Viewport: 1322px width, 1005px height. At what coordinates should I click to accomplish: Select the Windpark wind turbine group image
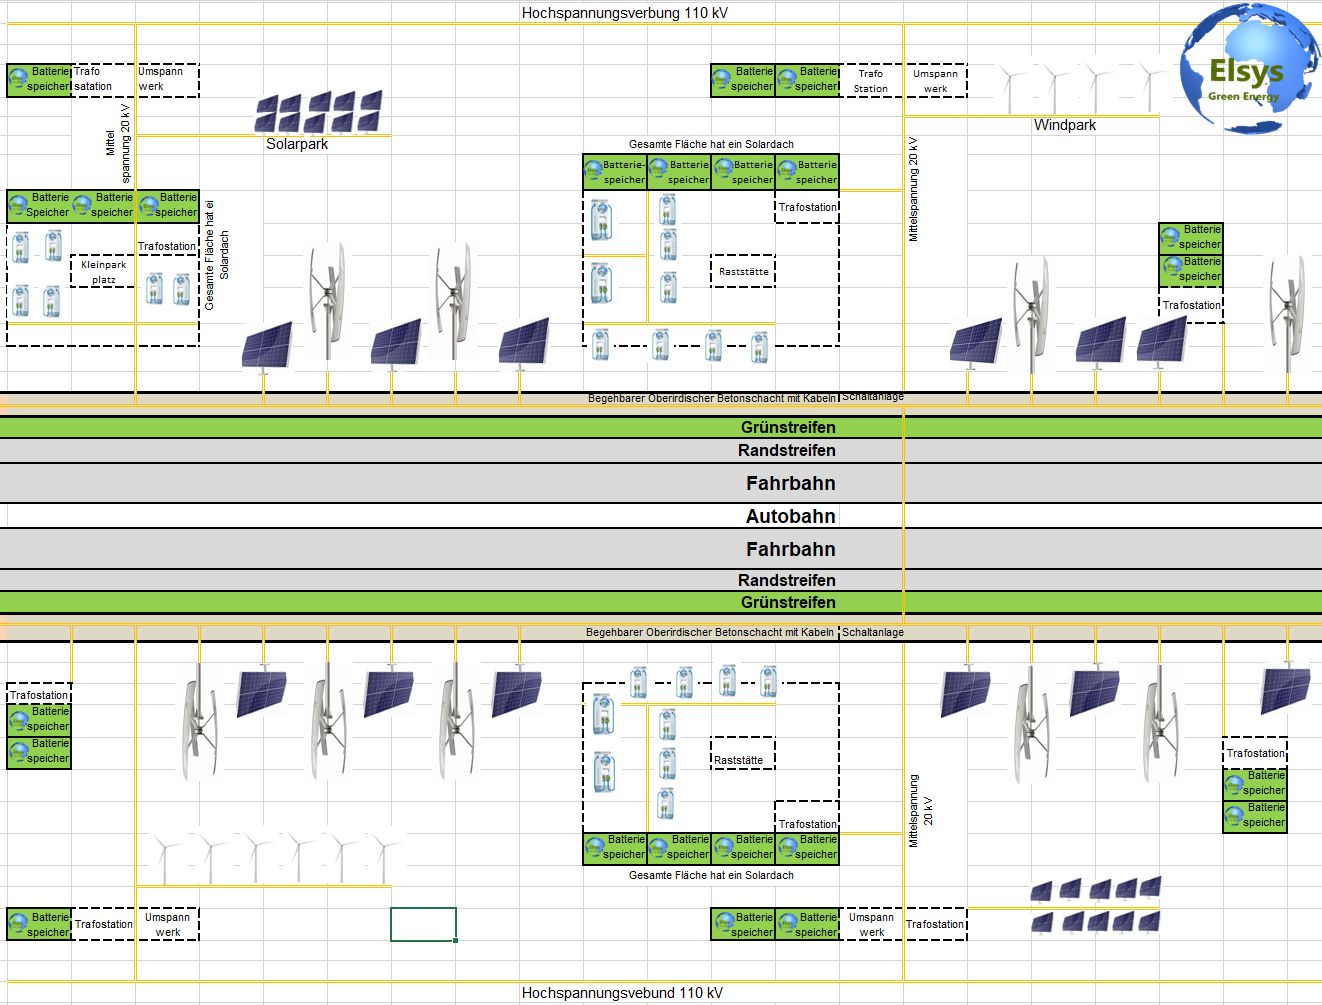1080,86
